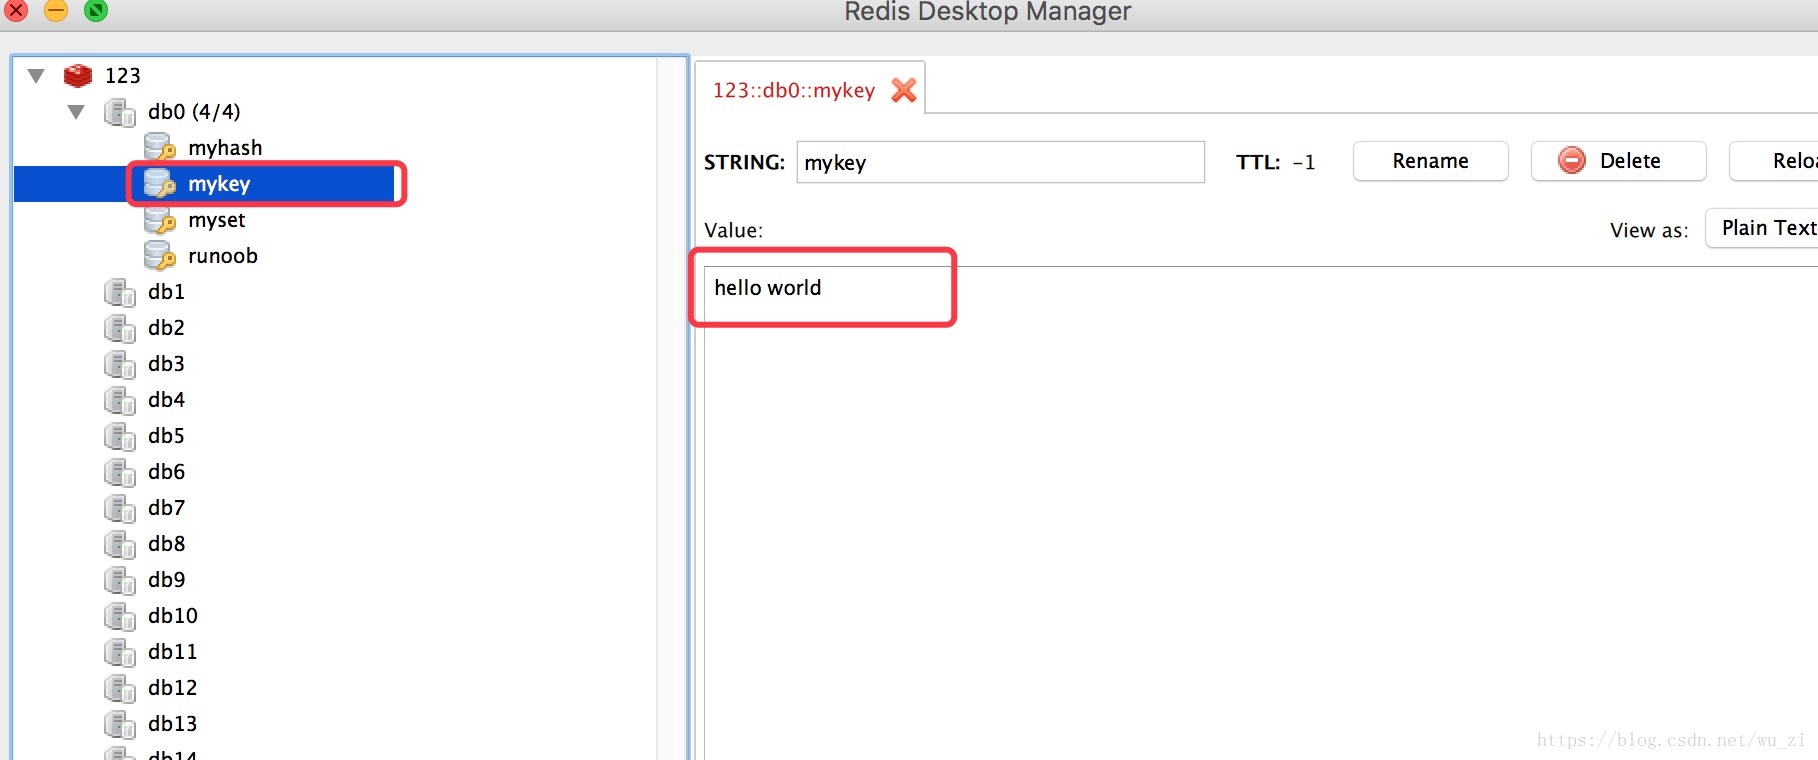The width and height of the screenshot is (1818, 760).
Task: Select the db5 database label
Action: [166, 436]
